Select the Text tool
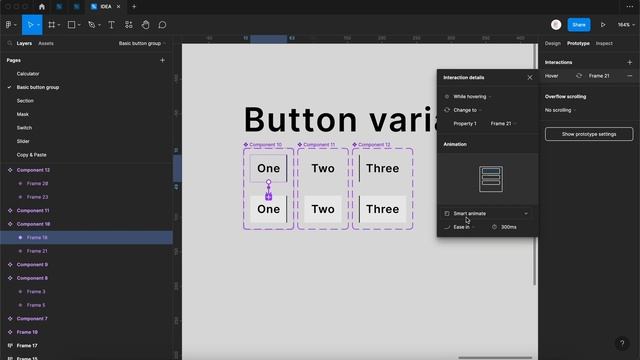The image size is (640, 360). point(111,25)
